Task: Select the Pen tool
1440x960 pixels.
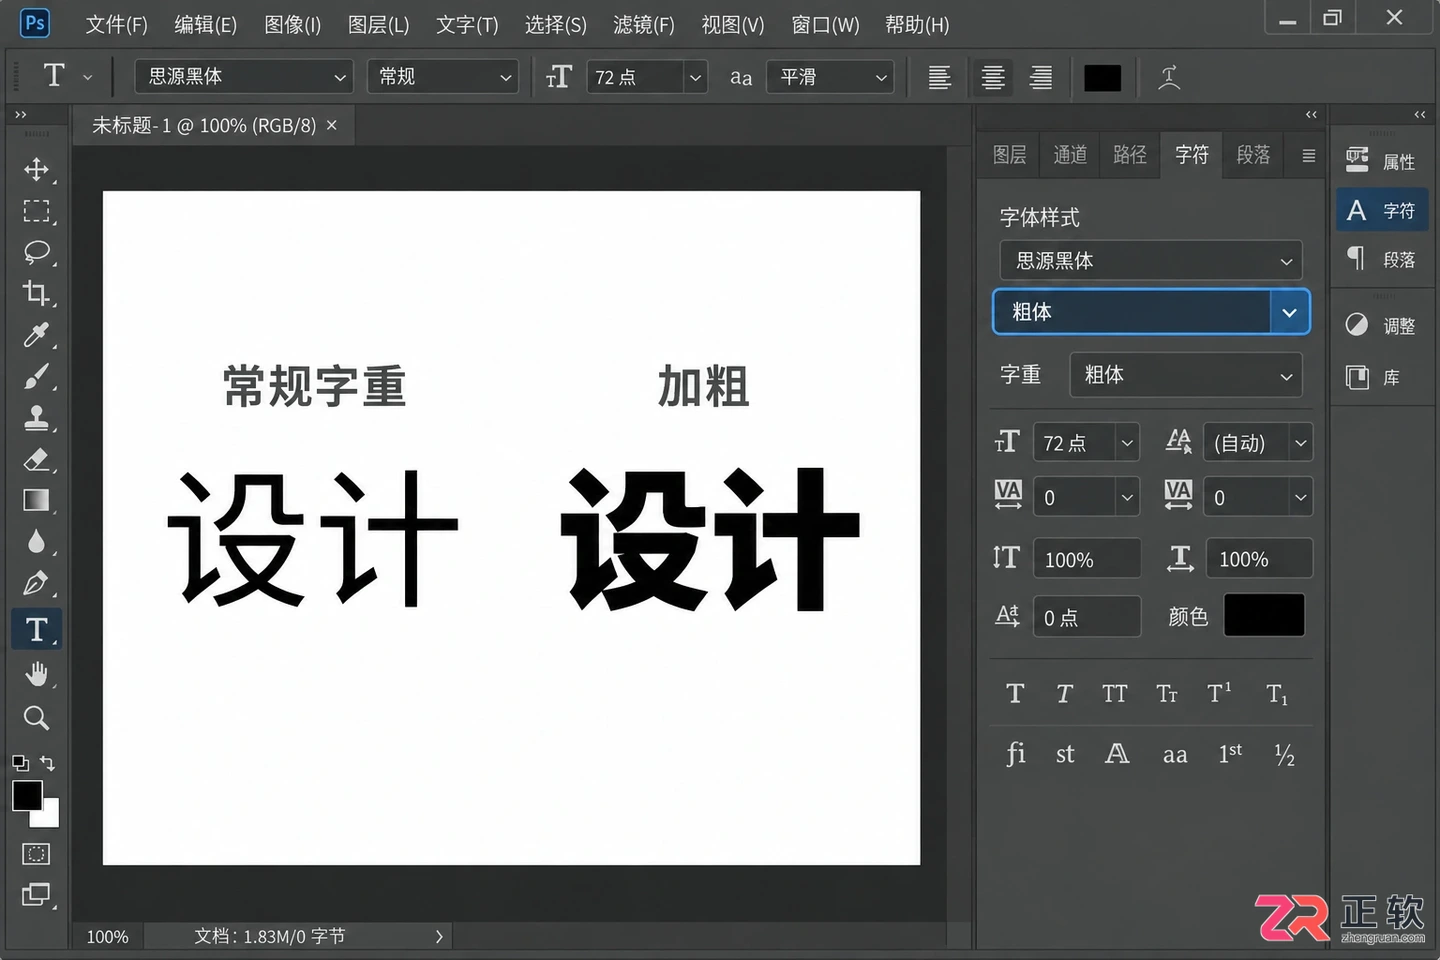Action: tap(37, 584)
